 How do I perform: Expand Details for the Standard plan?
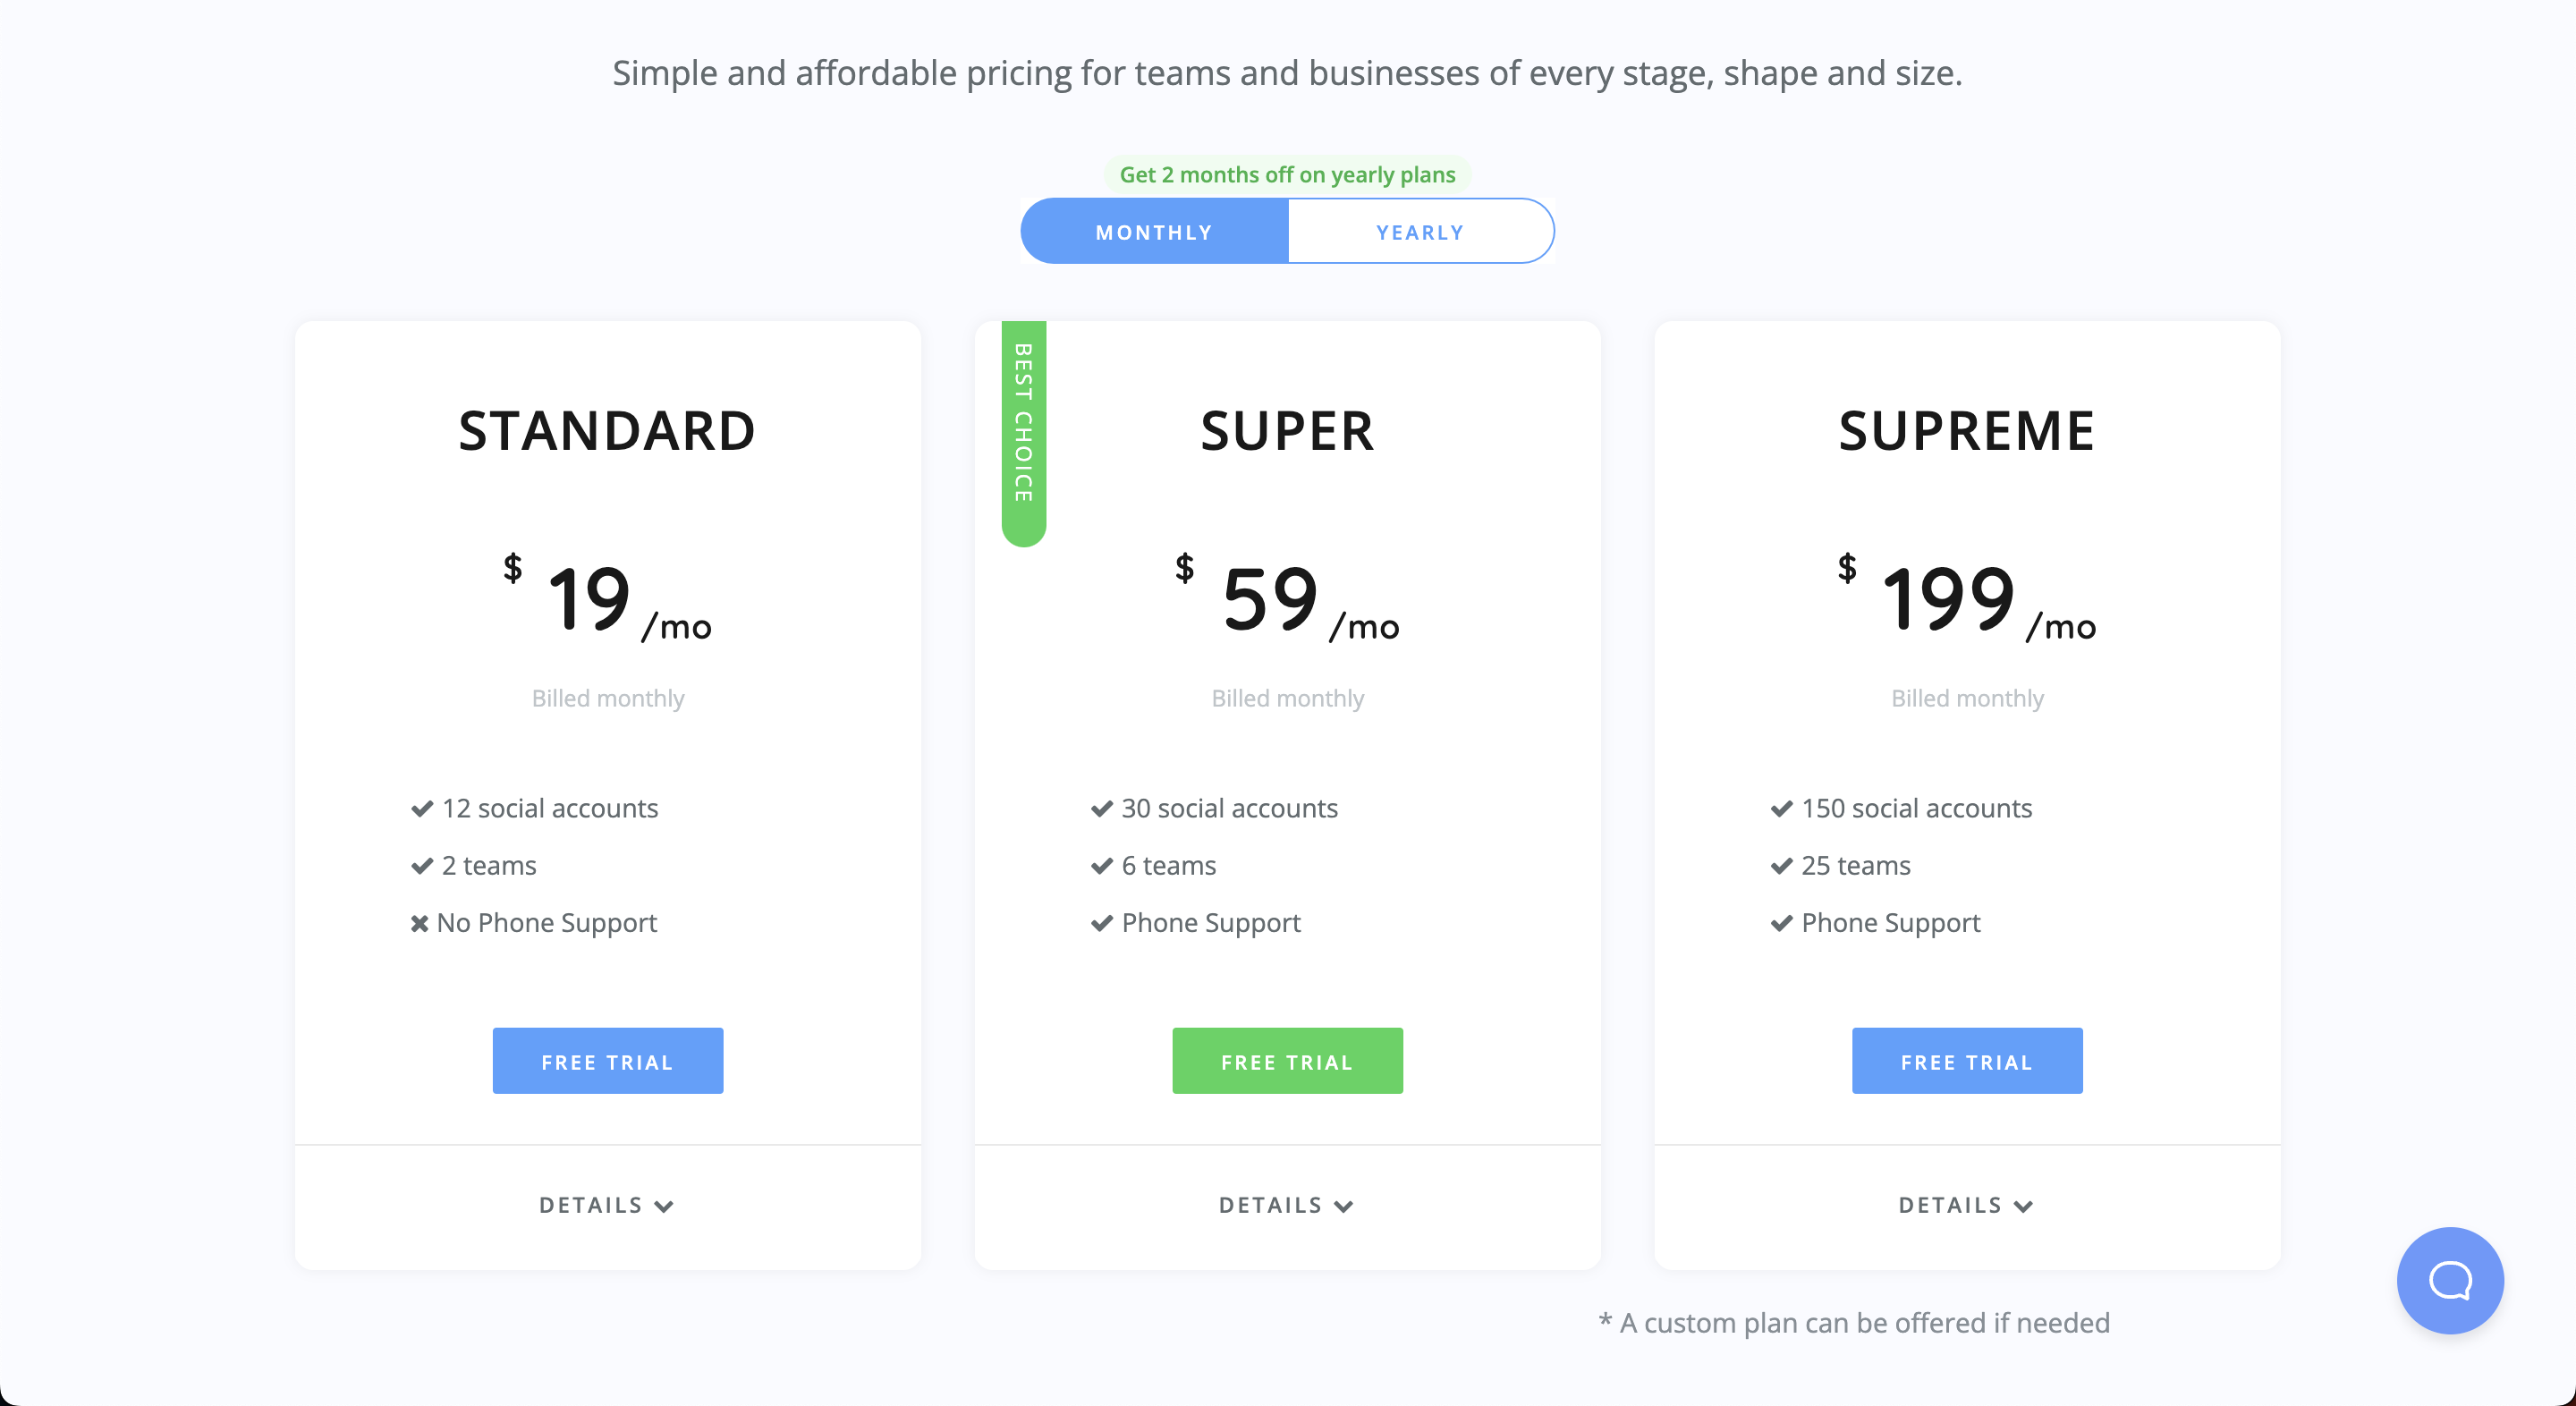tap(607, 1205)
